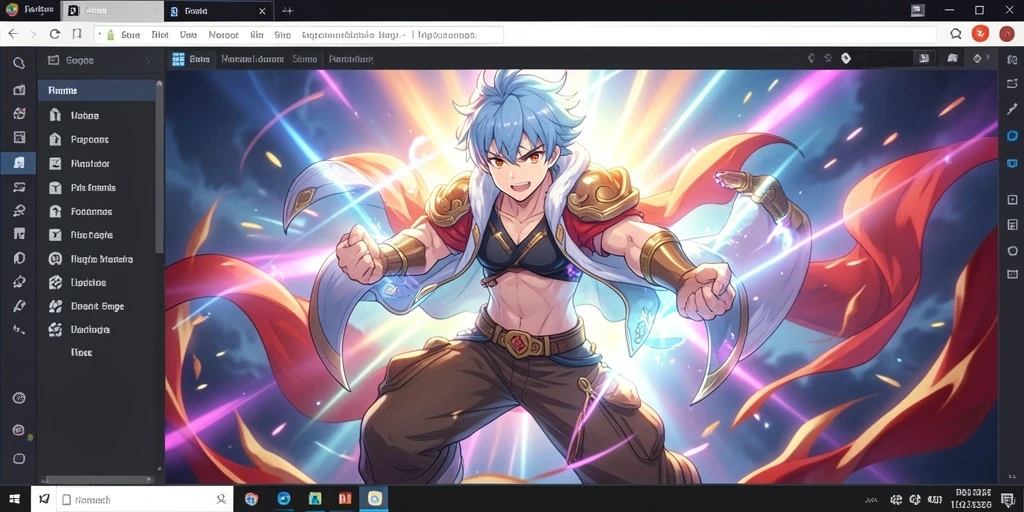Screen dimensions: 1024x512
Task: Open the magnifier search icon in the left strip
Action: tap(19, 63)
